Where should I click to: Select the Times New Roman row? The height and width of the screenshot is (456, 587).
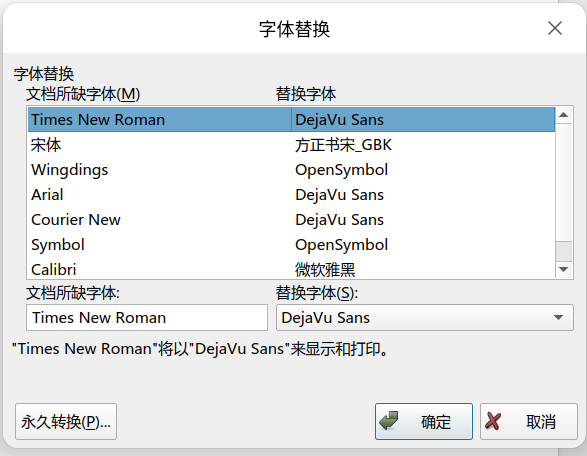point(291,119)
